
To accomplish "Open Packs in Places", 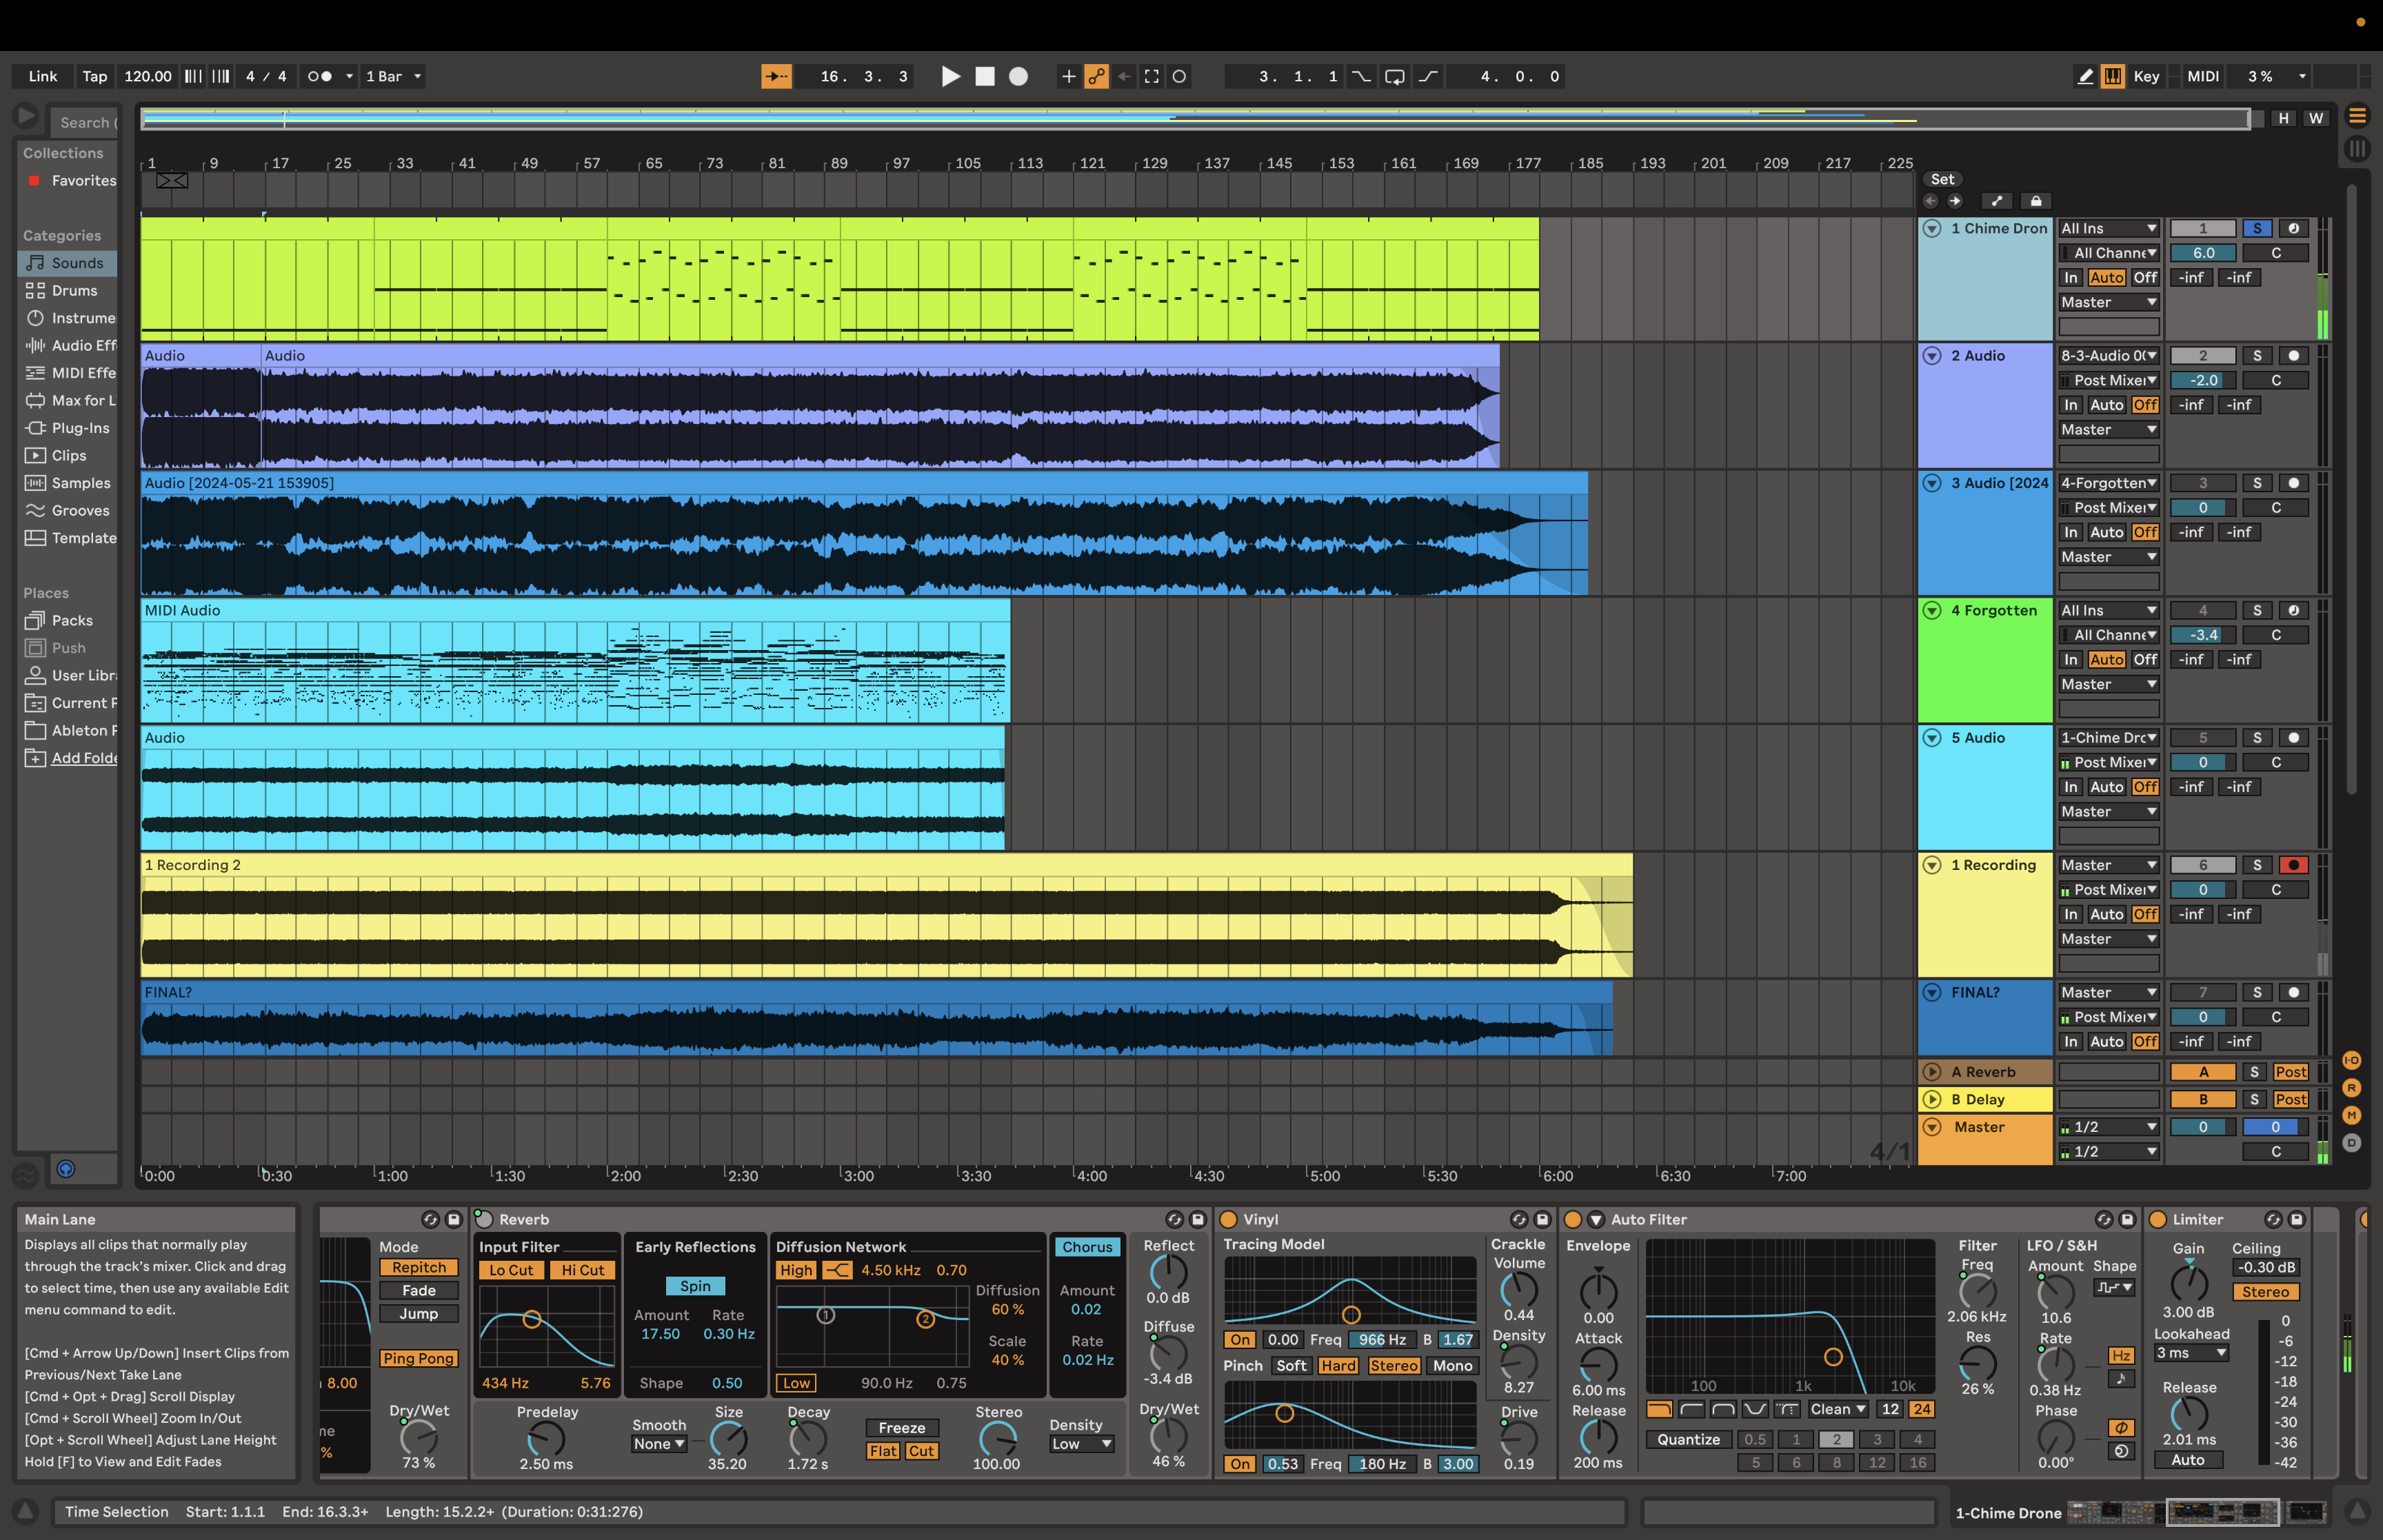I will pos(67,620).
